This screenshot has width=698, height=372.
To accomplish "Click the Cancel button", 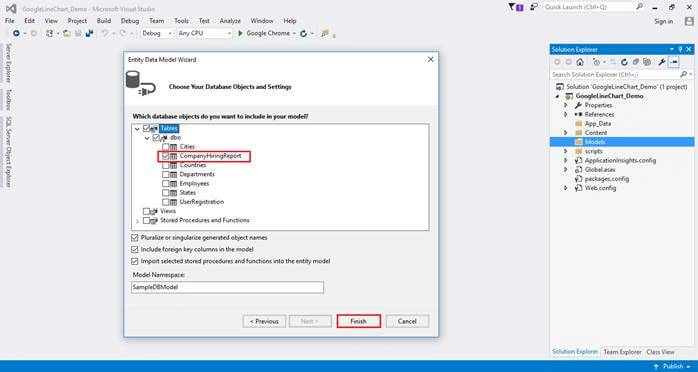I will pos(407,321).
